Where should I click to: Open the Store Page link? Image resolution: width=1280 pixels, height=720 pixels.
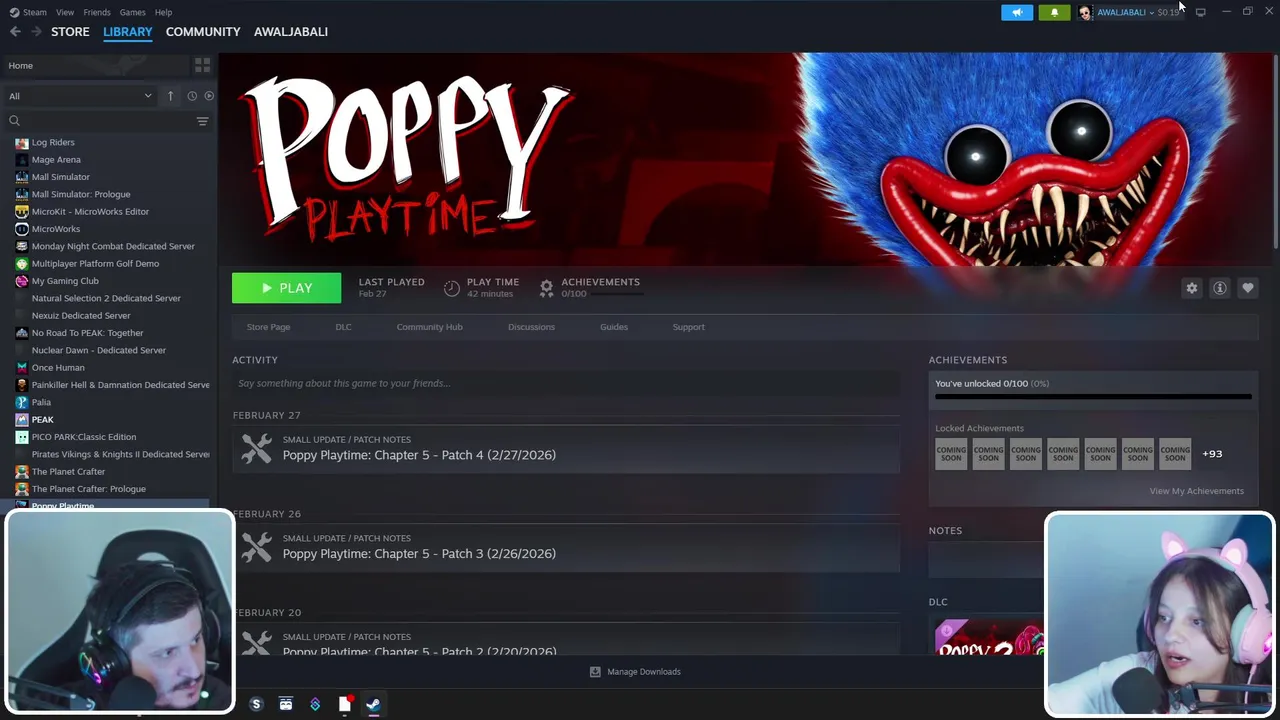(268, 327)
